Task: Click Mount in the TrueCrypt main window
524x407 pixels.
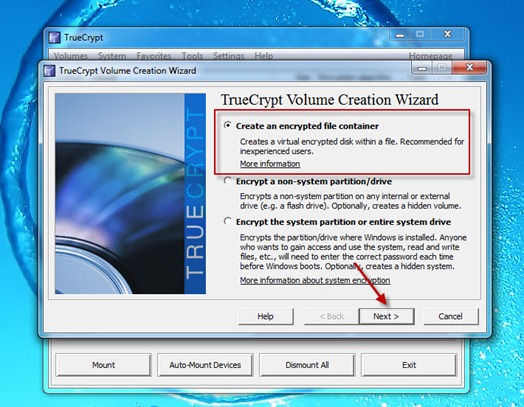Action: point(103,365)
